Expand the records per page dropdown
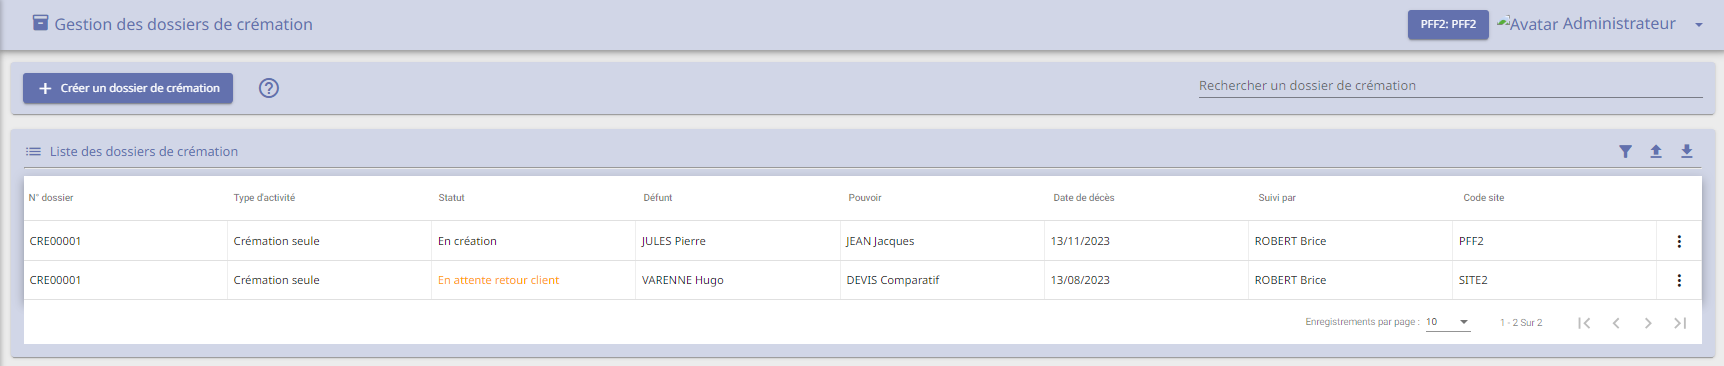The width and height of the screenshot is (1724, 366). tap(1448, 322)
